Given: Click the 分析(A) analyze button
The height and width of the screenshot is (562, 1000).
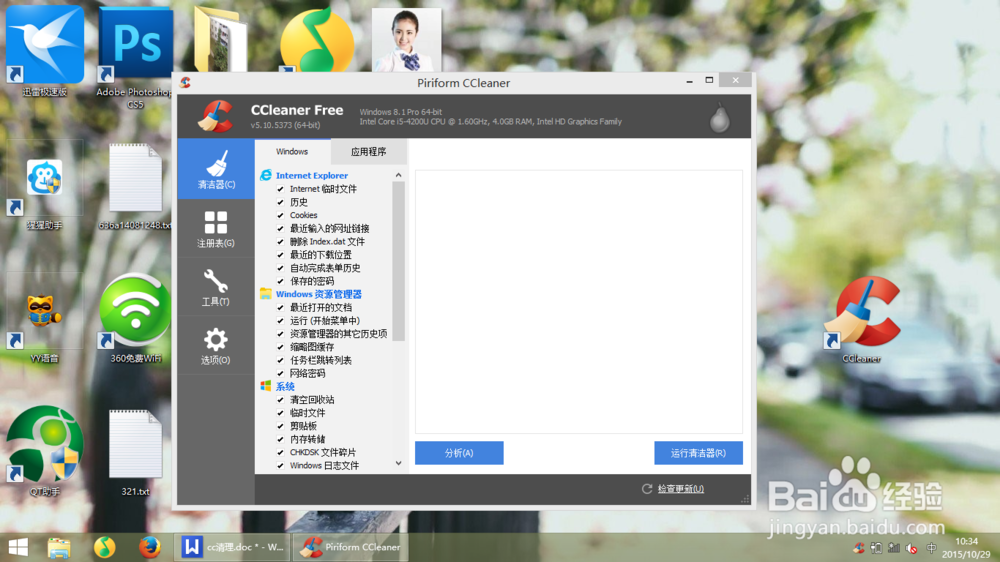Looking at the screenshot, I should pos(459,453).
